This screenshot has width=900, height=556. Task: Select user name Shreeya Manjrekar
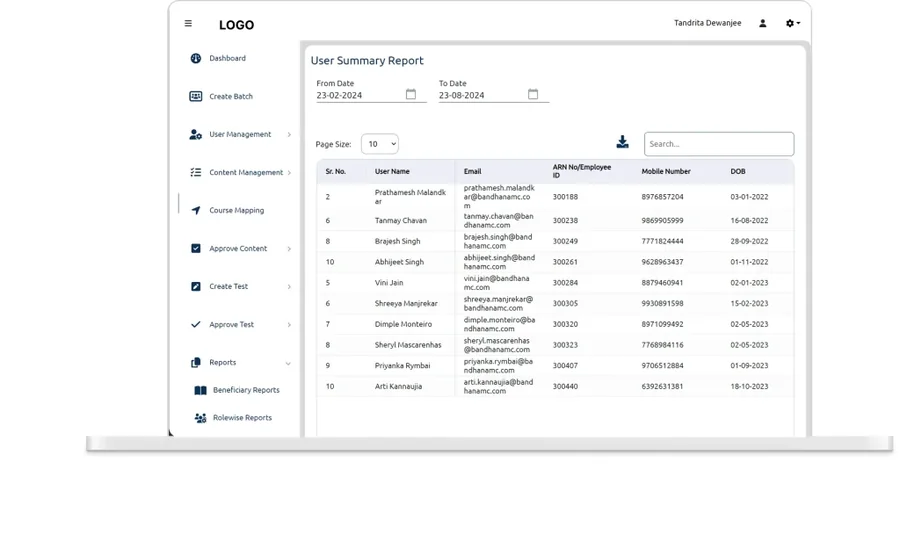coord(406,304)
